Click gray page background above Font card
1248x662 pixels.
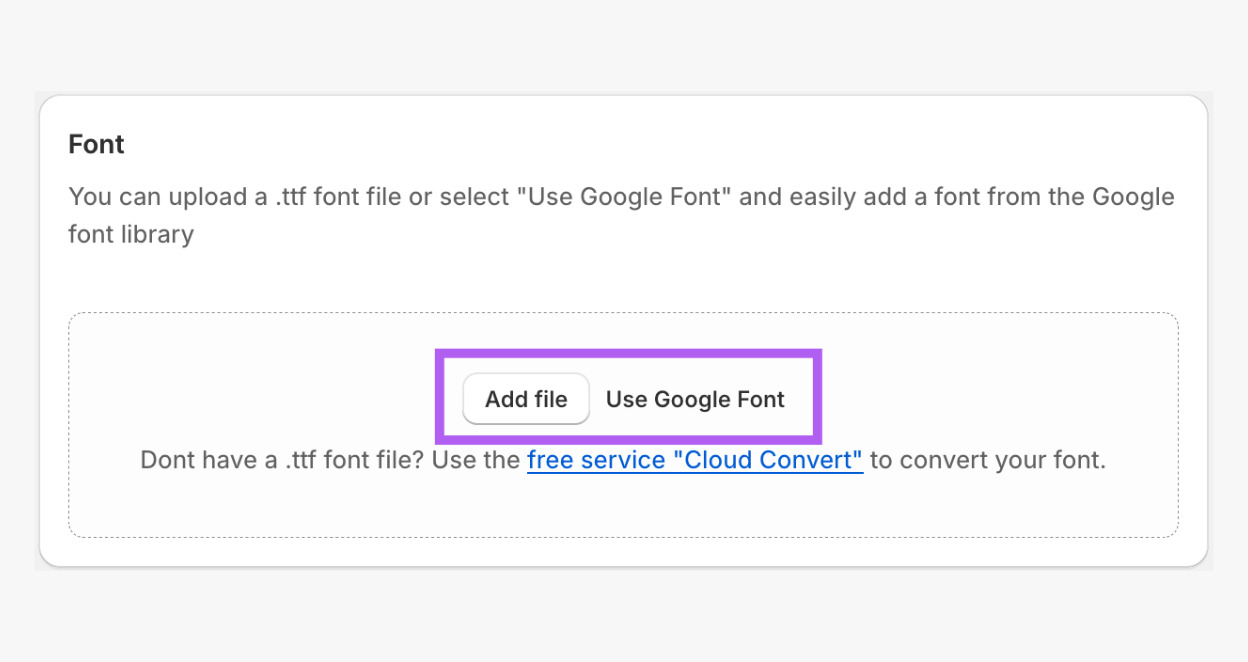point(622,45)
